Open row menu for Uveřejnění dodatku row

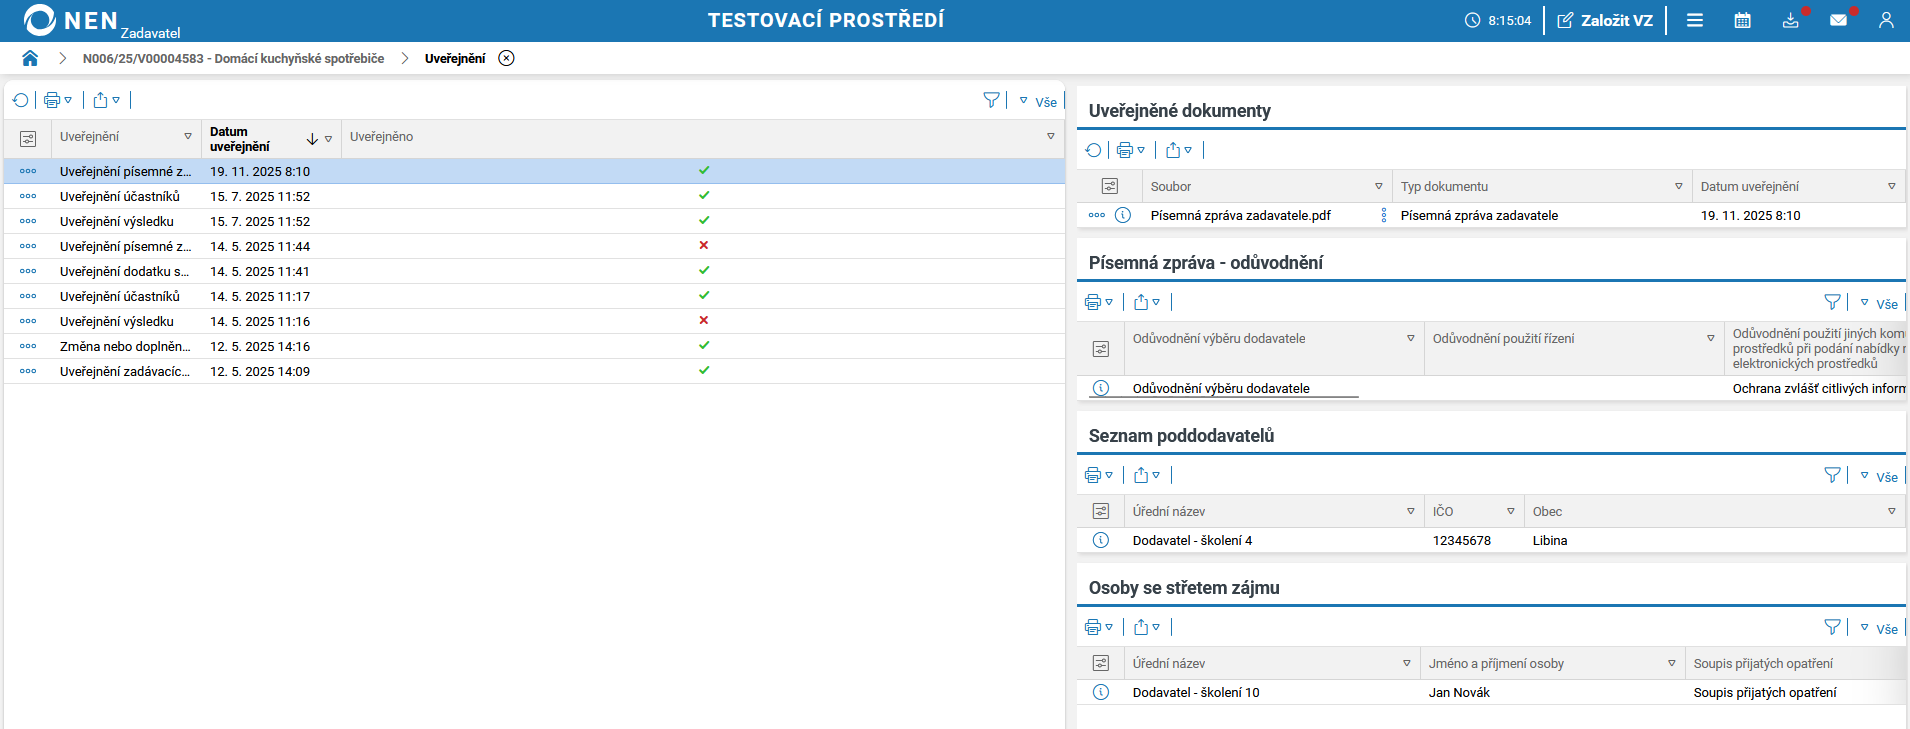(28, 271)
